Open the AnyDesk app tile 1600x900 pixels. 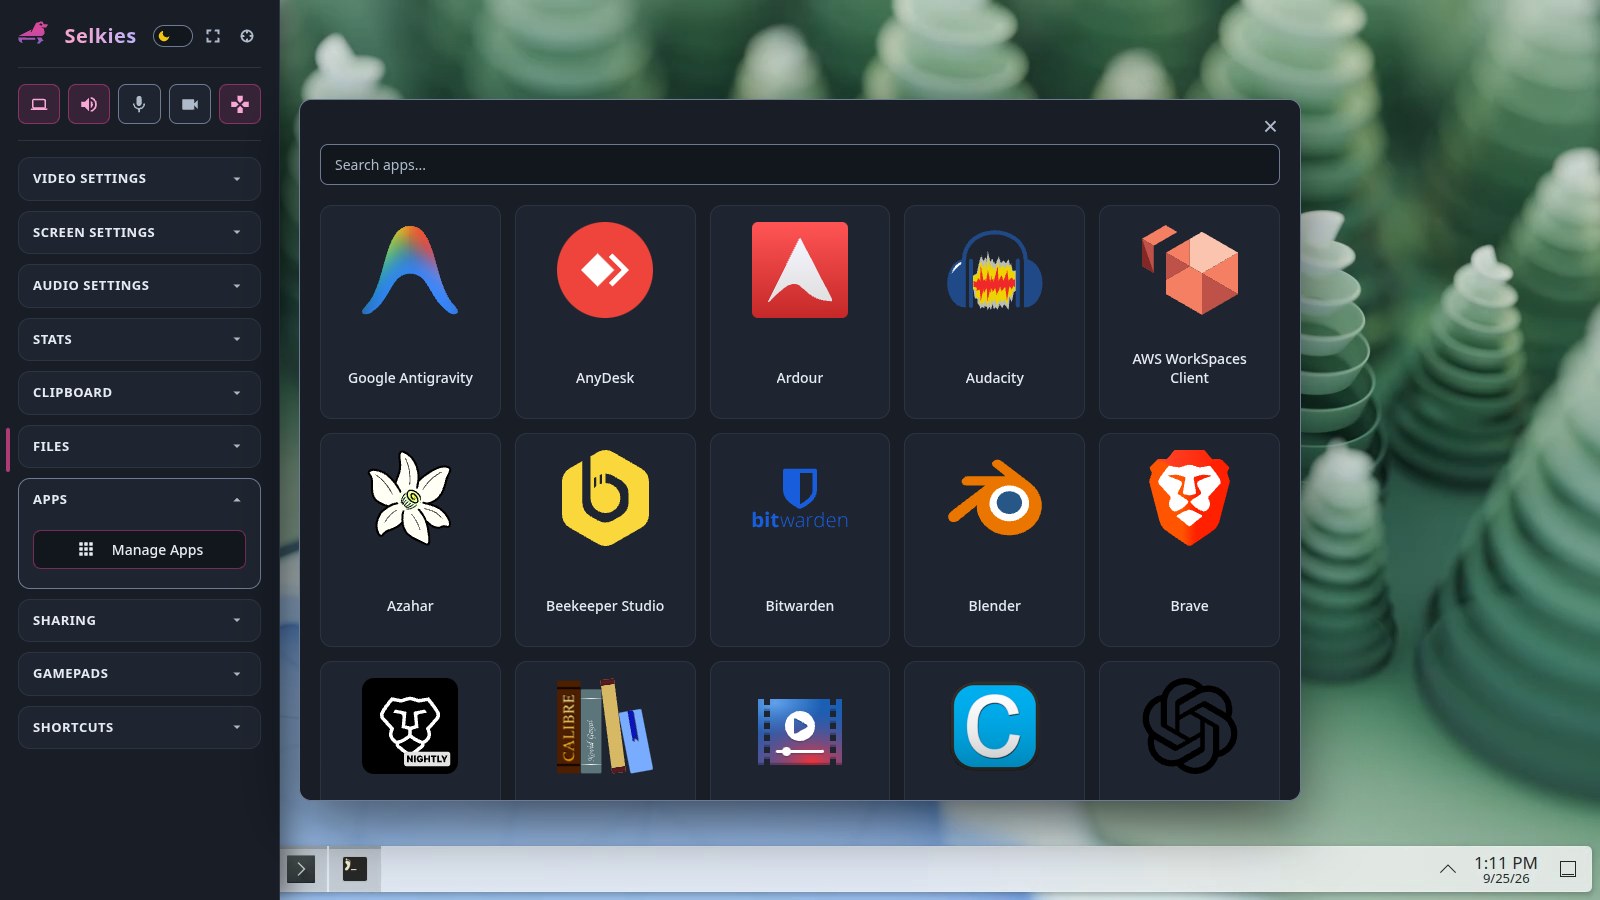click(605, 312)
